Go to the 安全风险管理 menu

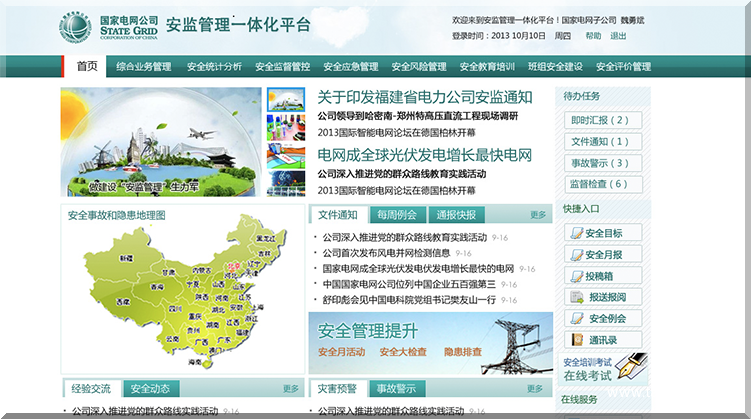tap(418, 67)
